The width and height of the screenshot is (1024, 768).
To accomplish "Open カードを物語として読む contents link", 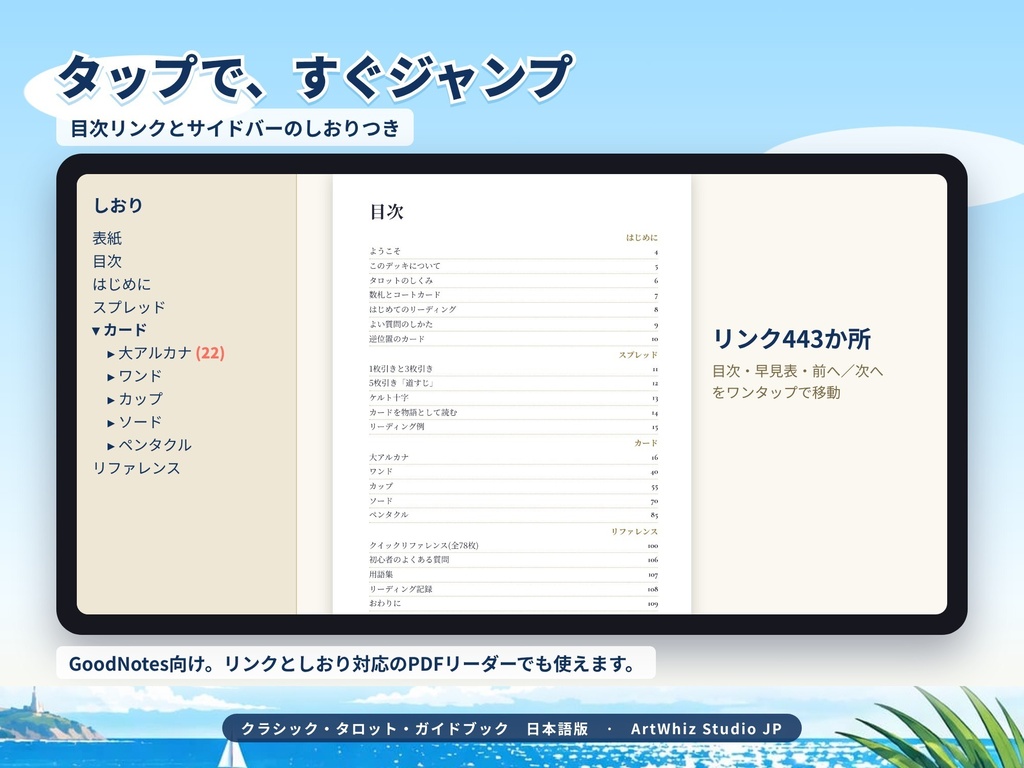I will click(513, 413).
